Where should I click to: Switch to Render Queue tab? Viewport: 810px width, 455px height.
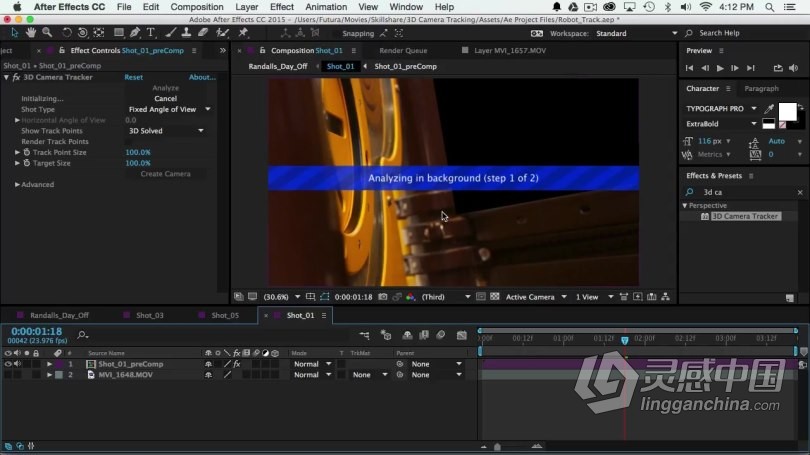click(403, 51)
